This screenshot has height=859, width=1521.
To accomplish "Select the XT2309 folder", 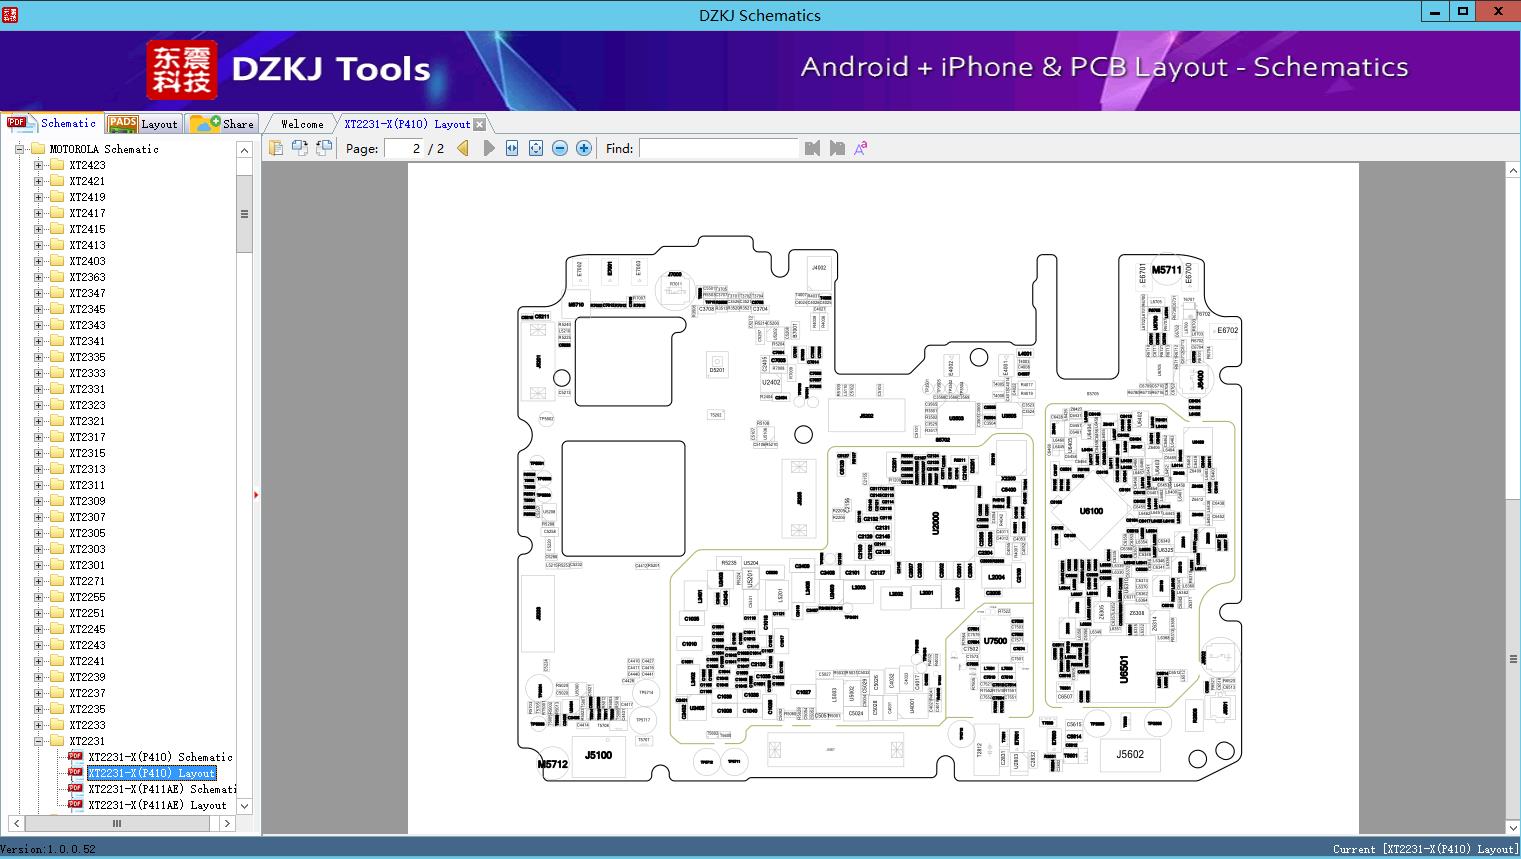I will (87, 501).
